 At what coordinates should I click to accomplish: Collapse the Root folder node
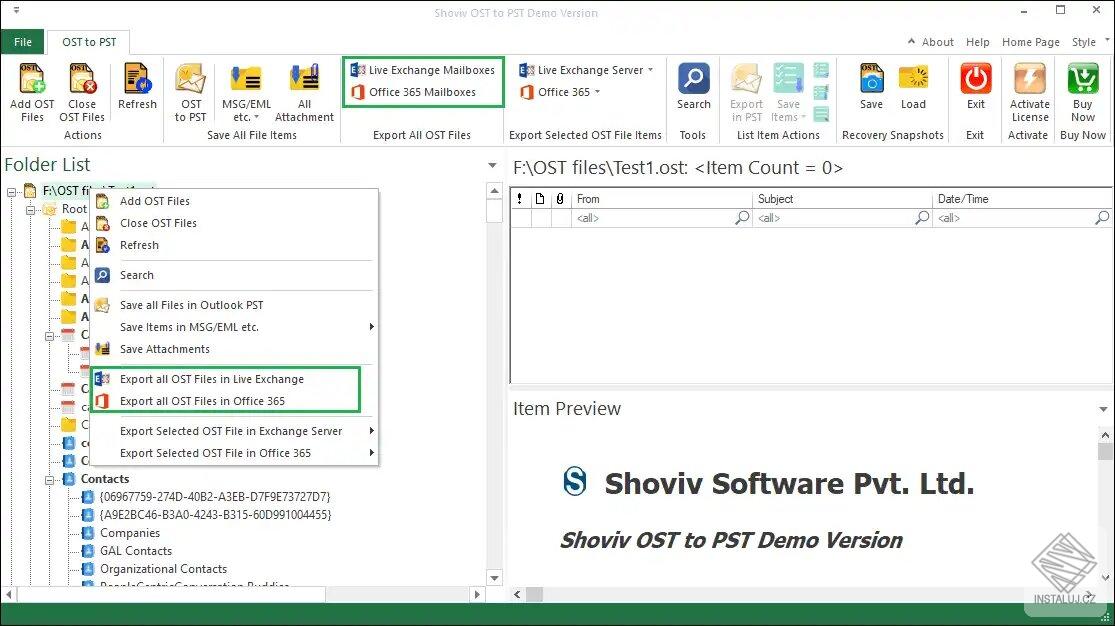coord(31,210)
